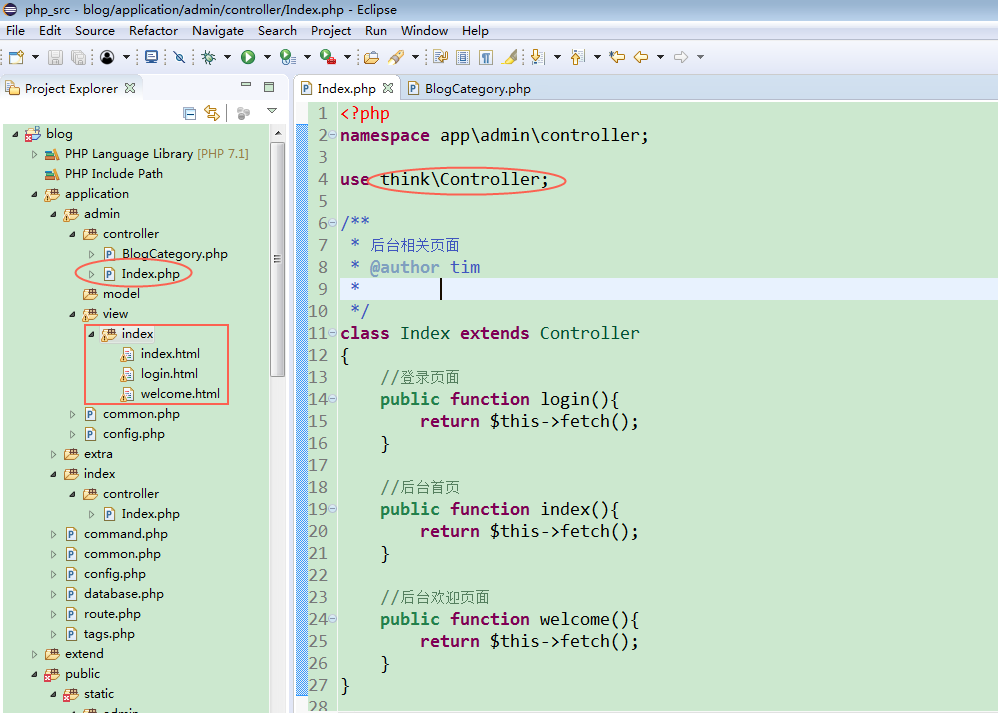998x713 pixels.
Task: Expand the PHP Language Library node
Action: (x=34, y=154)
